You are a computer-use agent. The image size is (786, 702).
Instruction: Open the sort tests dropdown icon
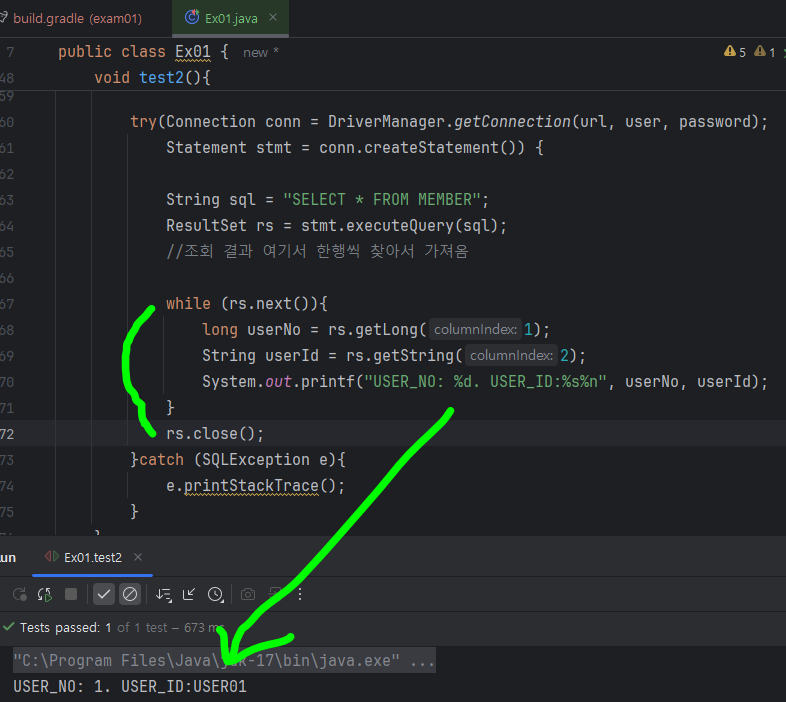[x=163, y=595]
